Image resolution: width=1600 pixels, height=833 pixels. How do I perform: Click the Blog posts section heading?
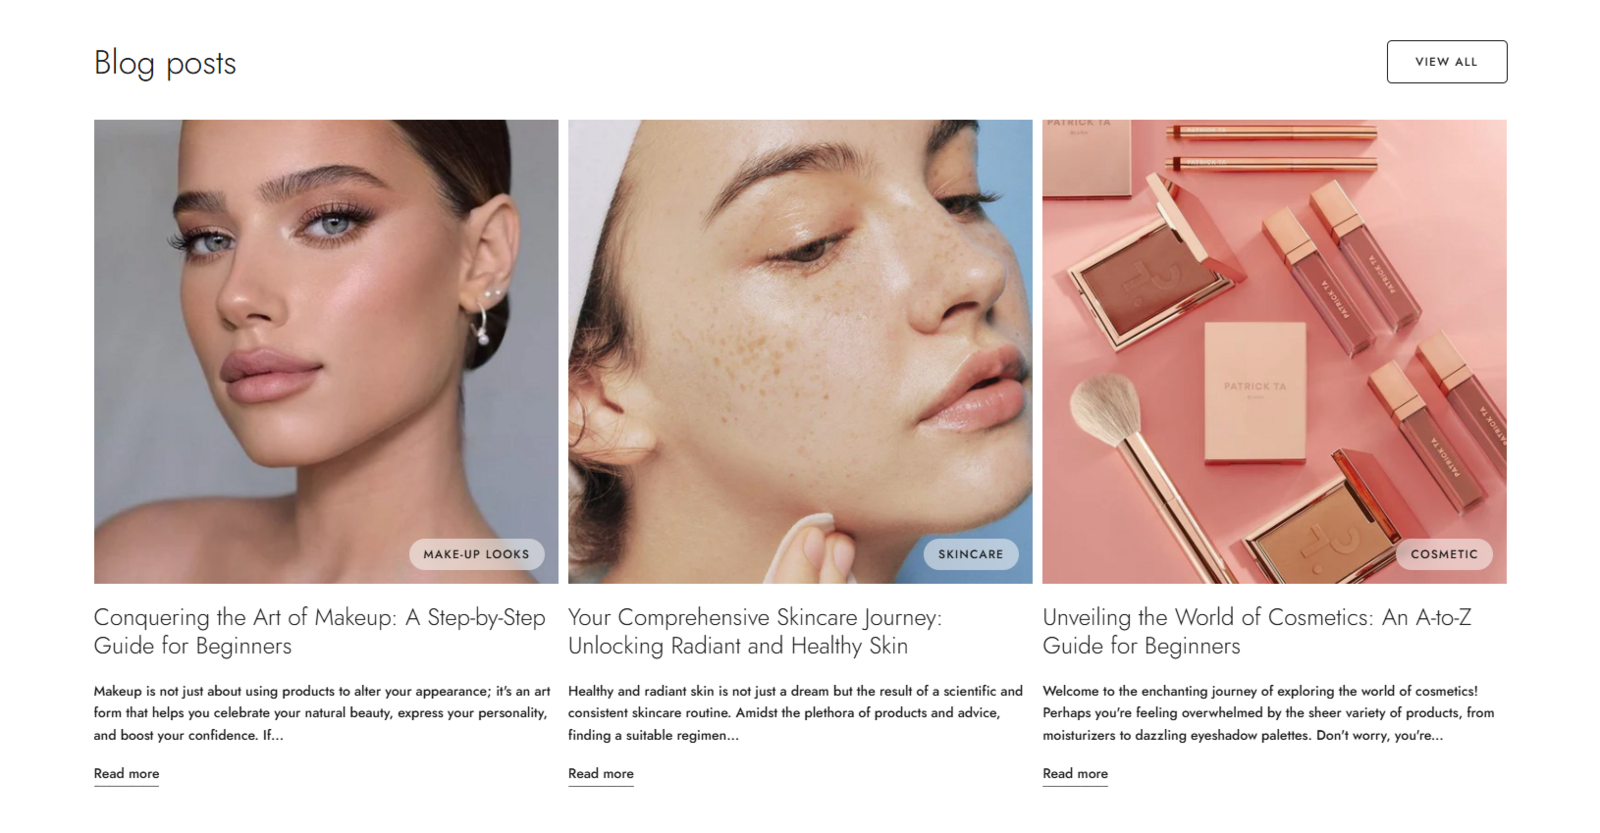(x=165, y=63)
